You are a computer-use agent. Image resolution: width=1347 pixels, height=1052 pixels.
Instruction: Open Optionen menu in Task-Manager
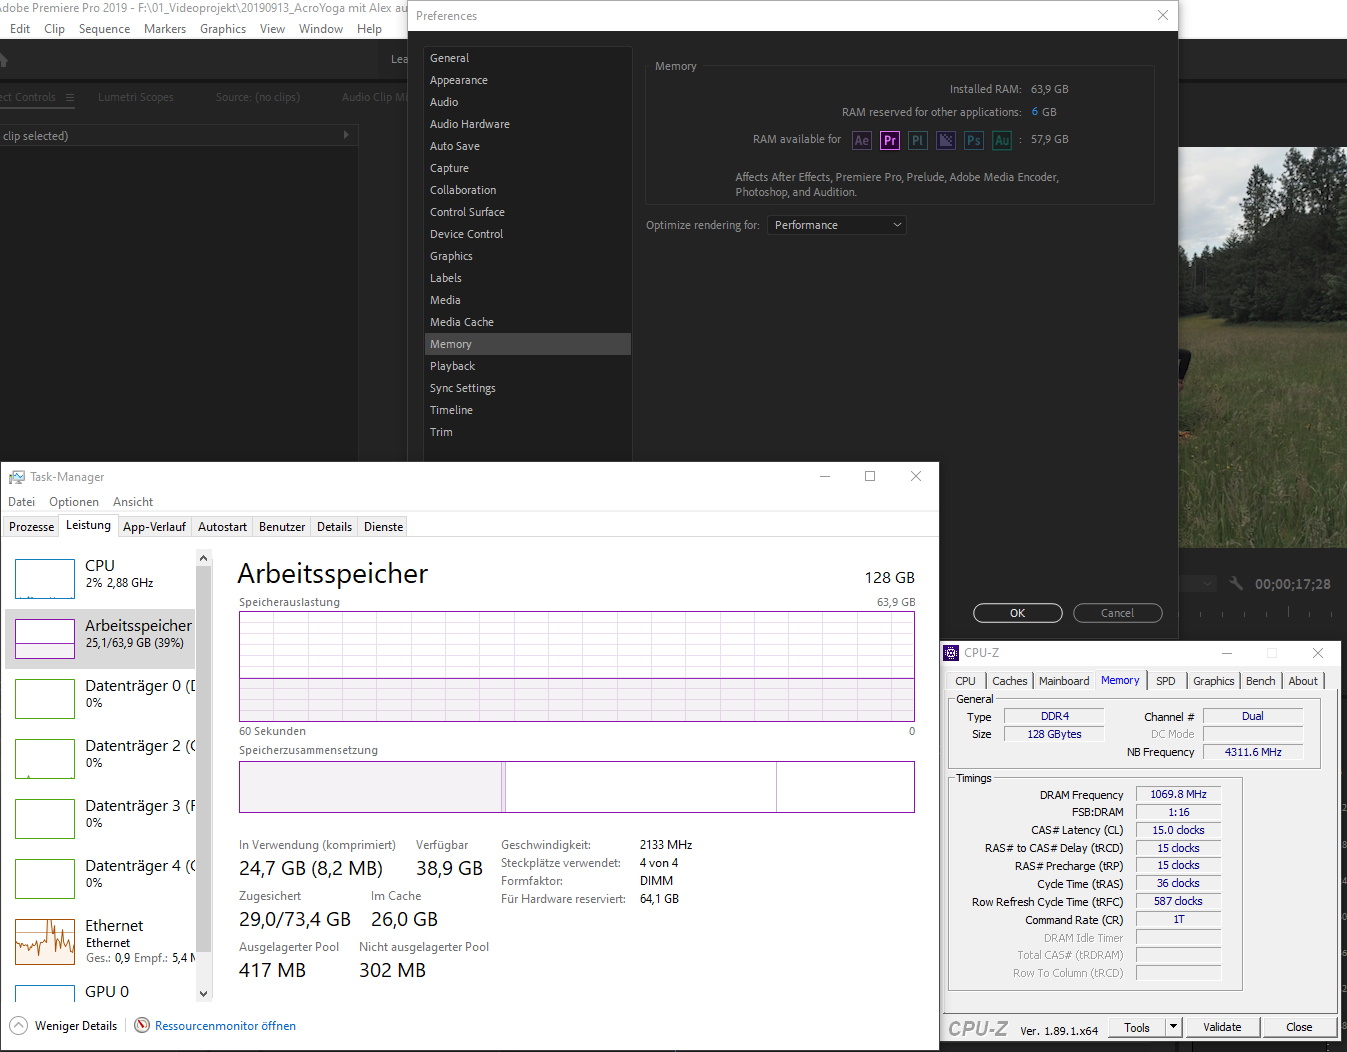pos(74,502)
